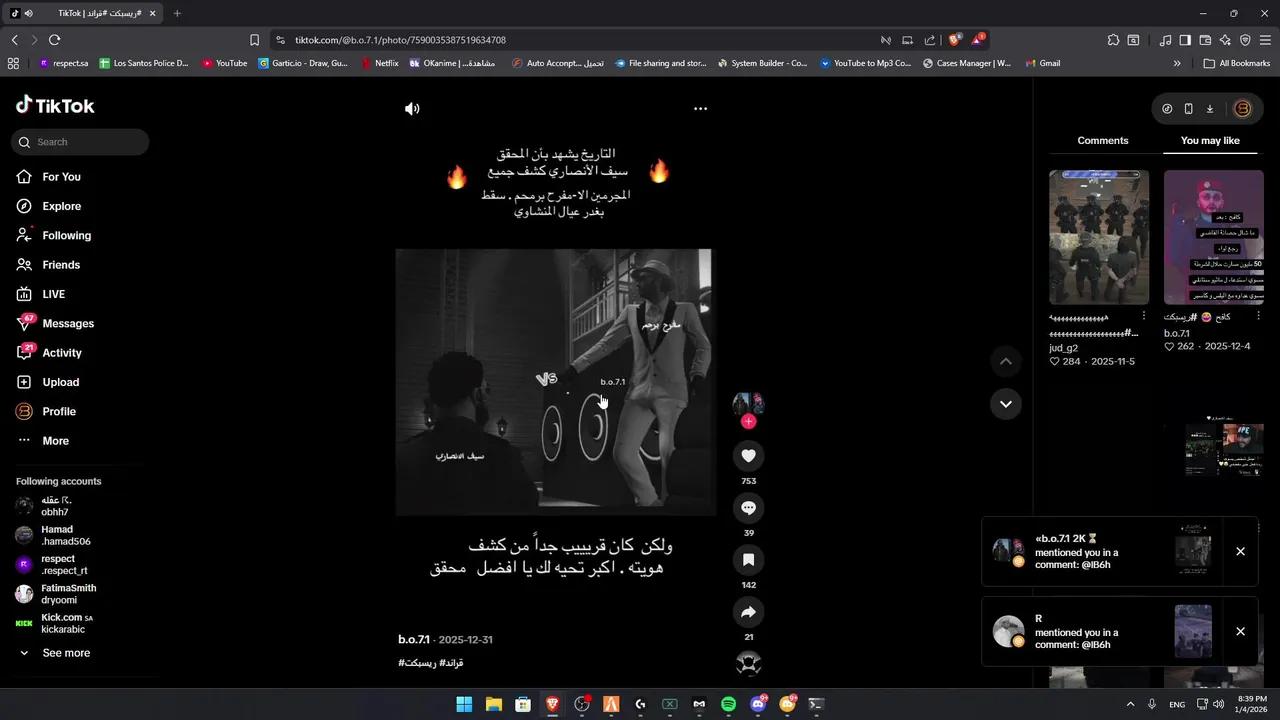The width and height of the screenshot is (1280, 720).
Task: Open the b.o.7.1 author username link
Action: (413, 640)
